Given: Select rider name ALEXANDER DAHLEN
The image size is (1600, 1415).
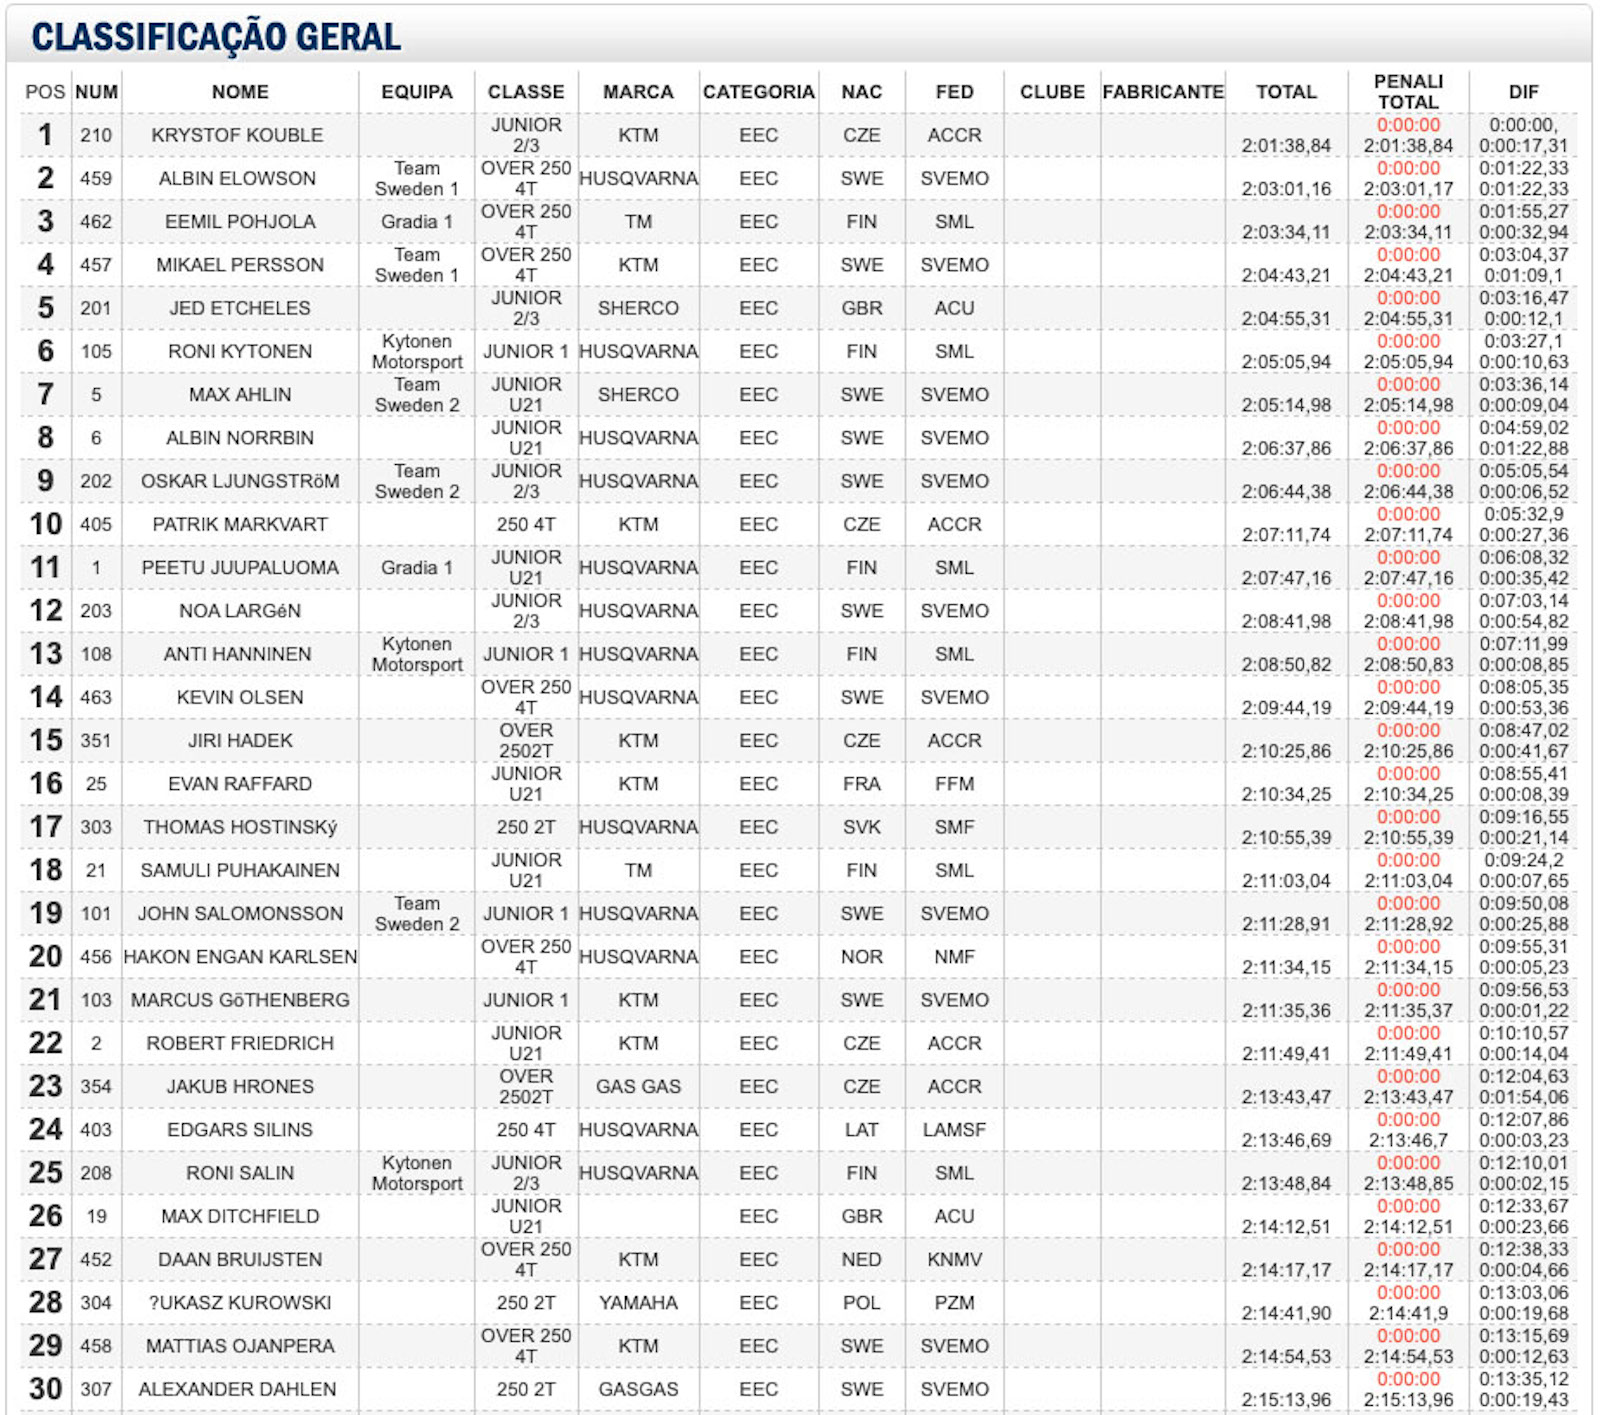Looking at the screenshot, I should [237, 1389].
